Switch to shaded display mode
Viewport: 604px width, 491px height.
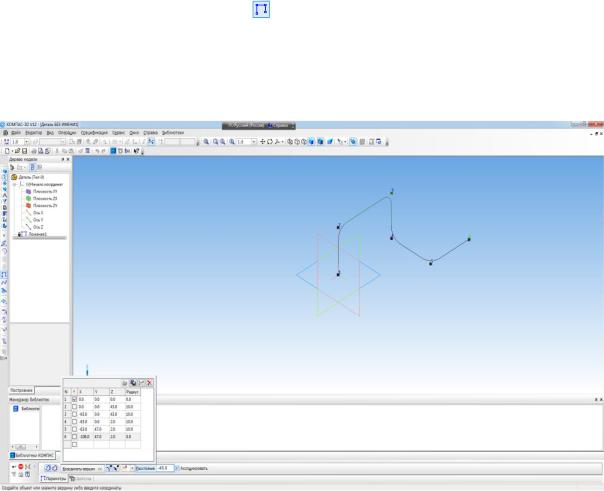(311, 142)
